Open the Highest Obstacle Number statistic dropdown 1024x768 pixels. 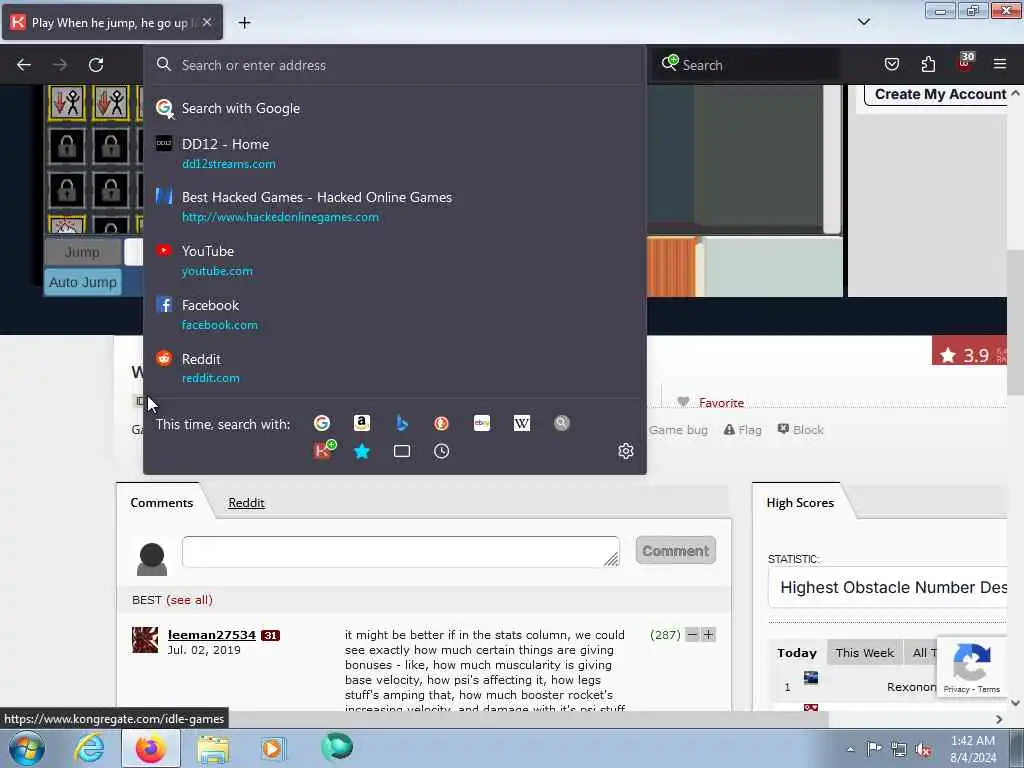coord(888,587)
